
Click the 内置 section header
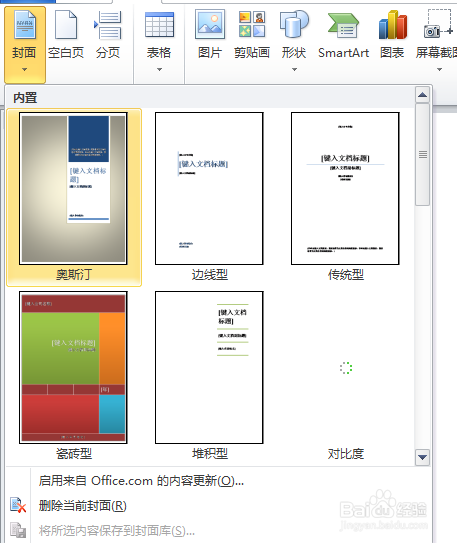(25, 98)
